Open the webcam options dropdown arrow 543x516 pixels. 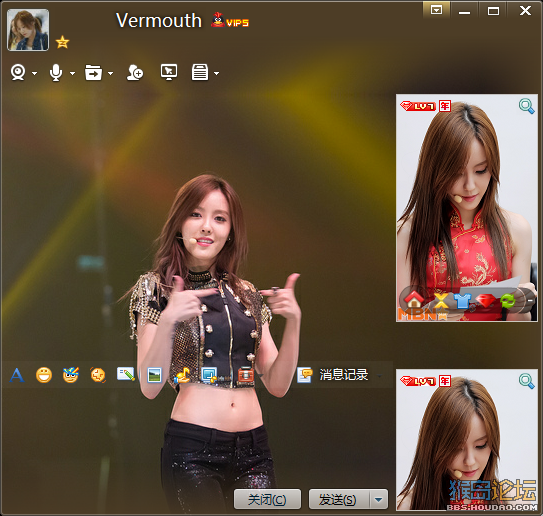tap(34, 73)
